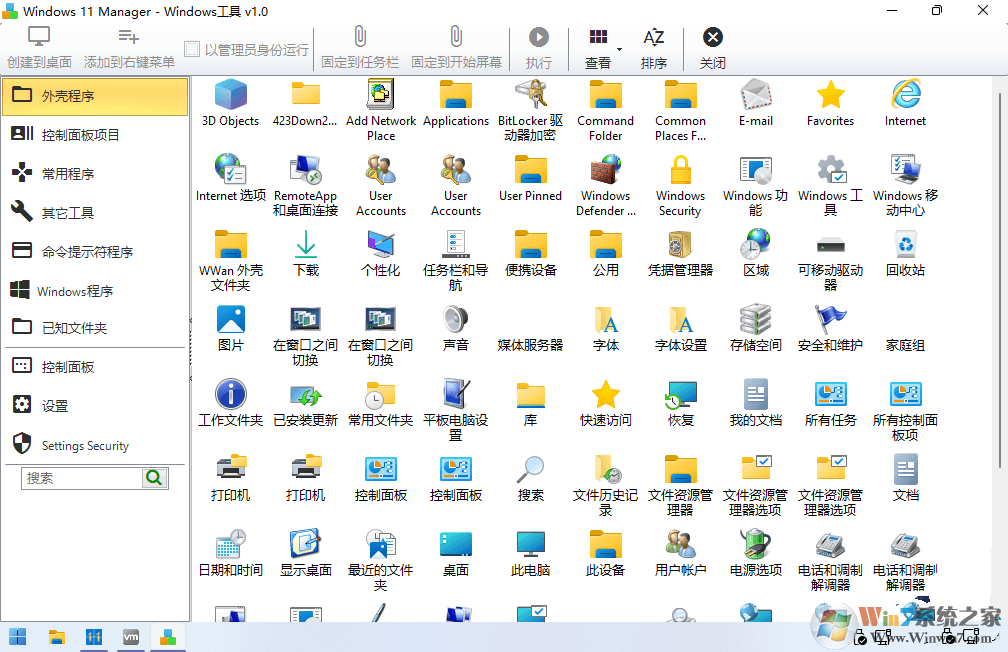
Task: Open the 恢复 recovery icon
Action: tap(680, 396)
